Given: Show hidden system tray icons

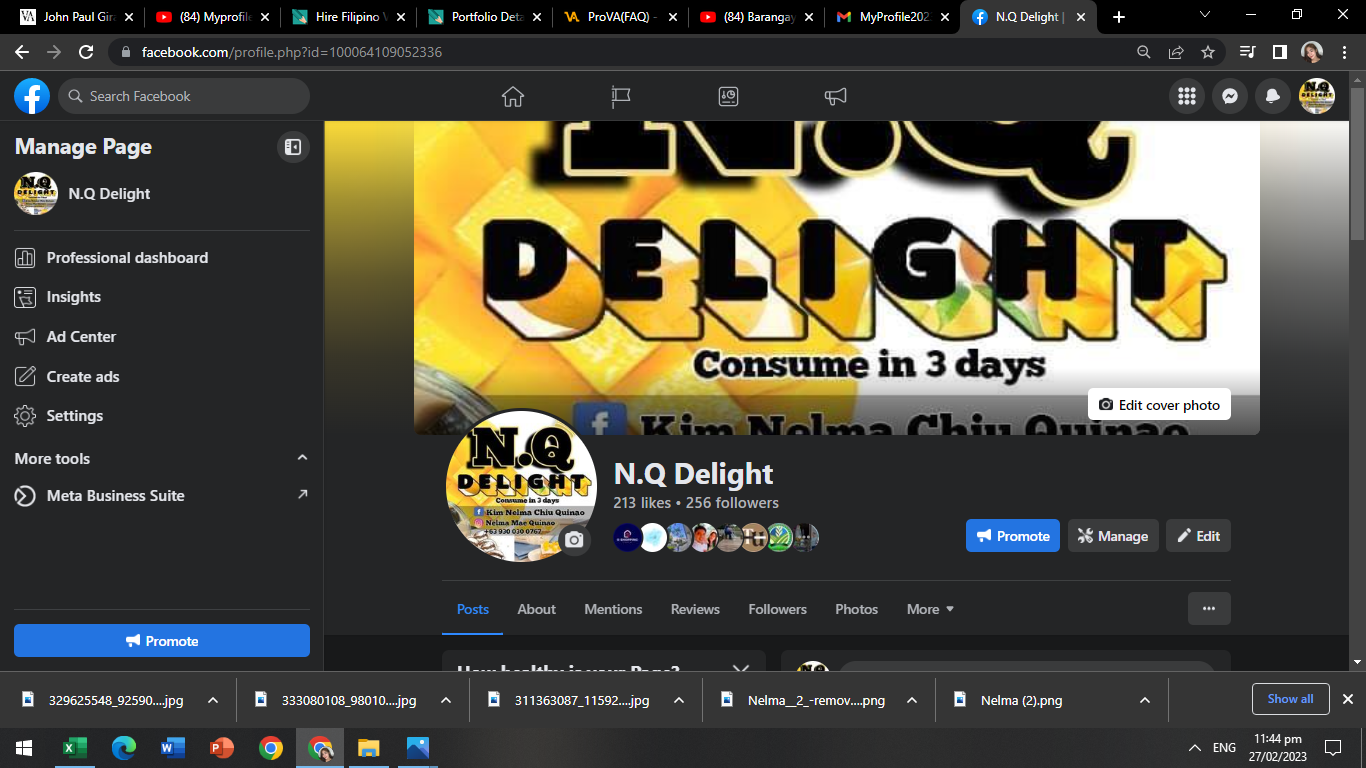Looking at the screenshot, I should point(1194,748).
